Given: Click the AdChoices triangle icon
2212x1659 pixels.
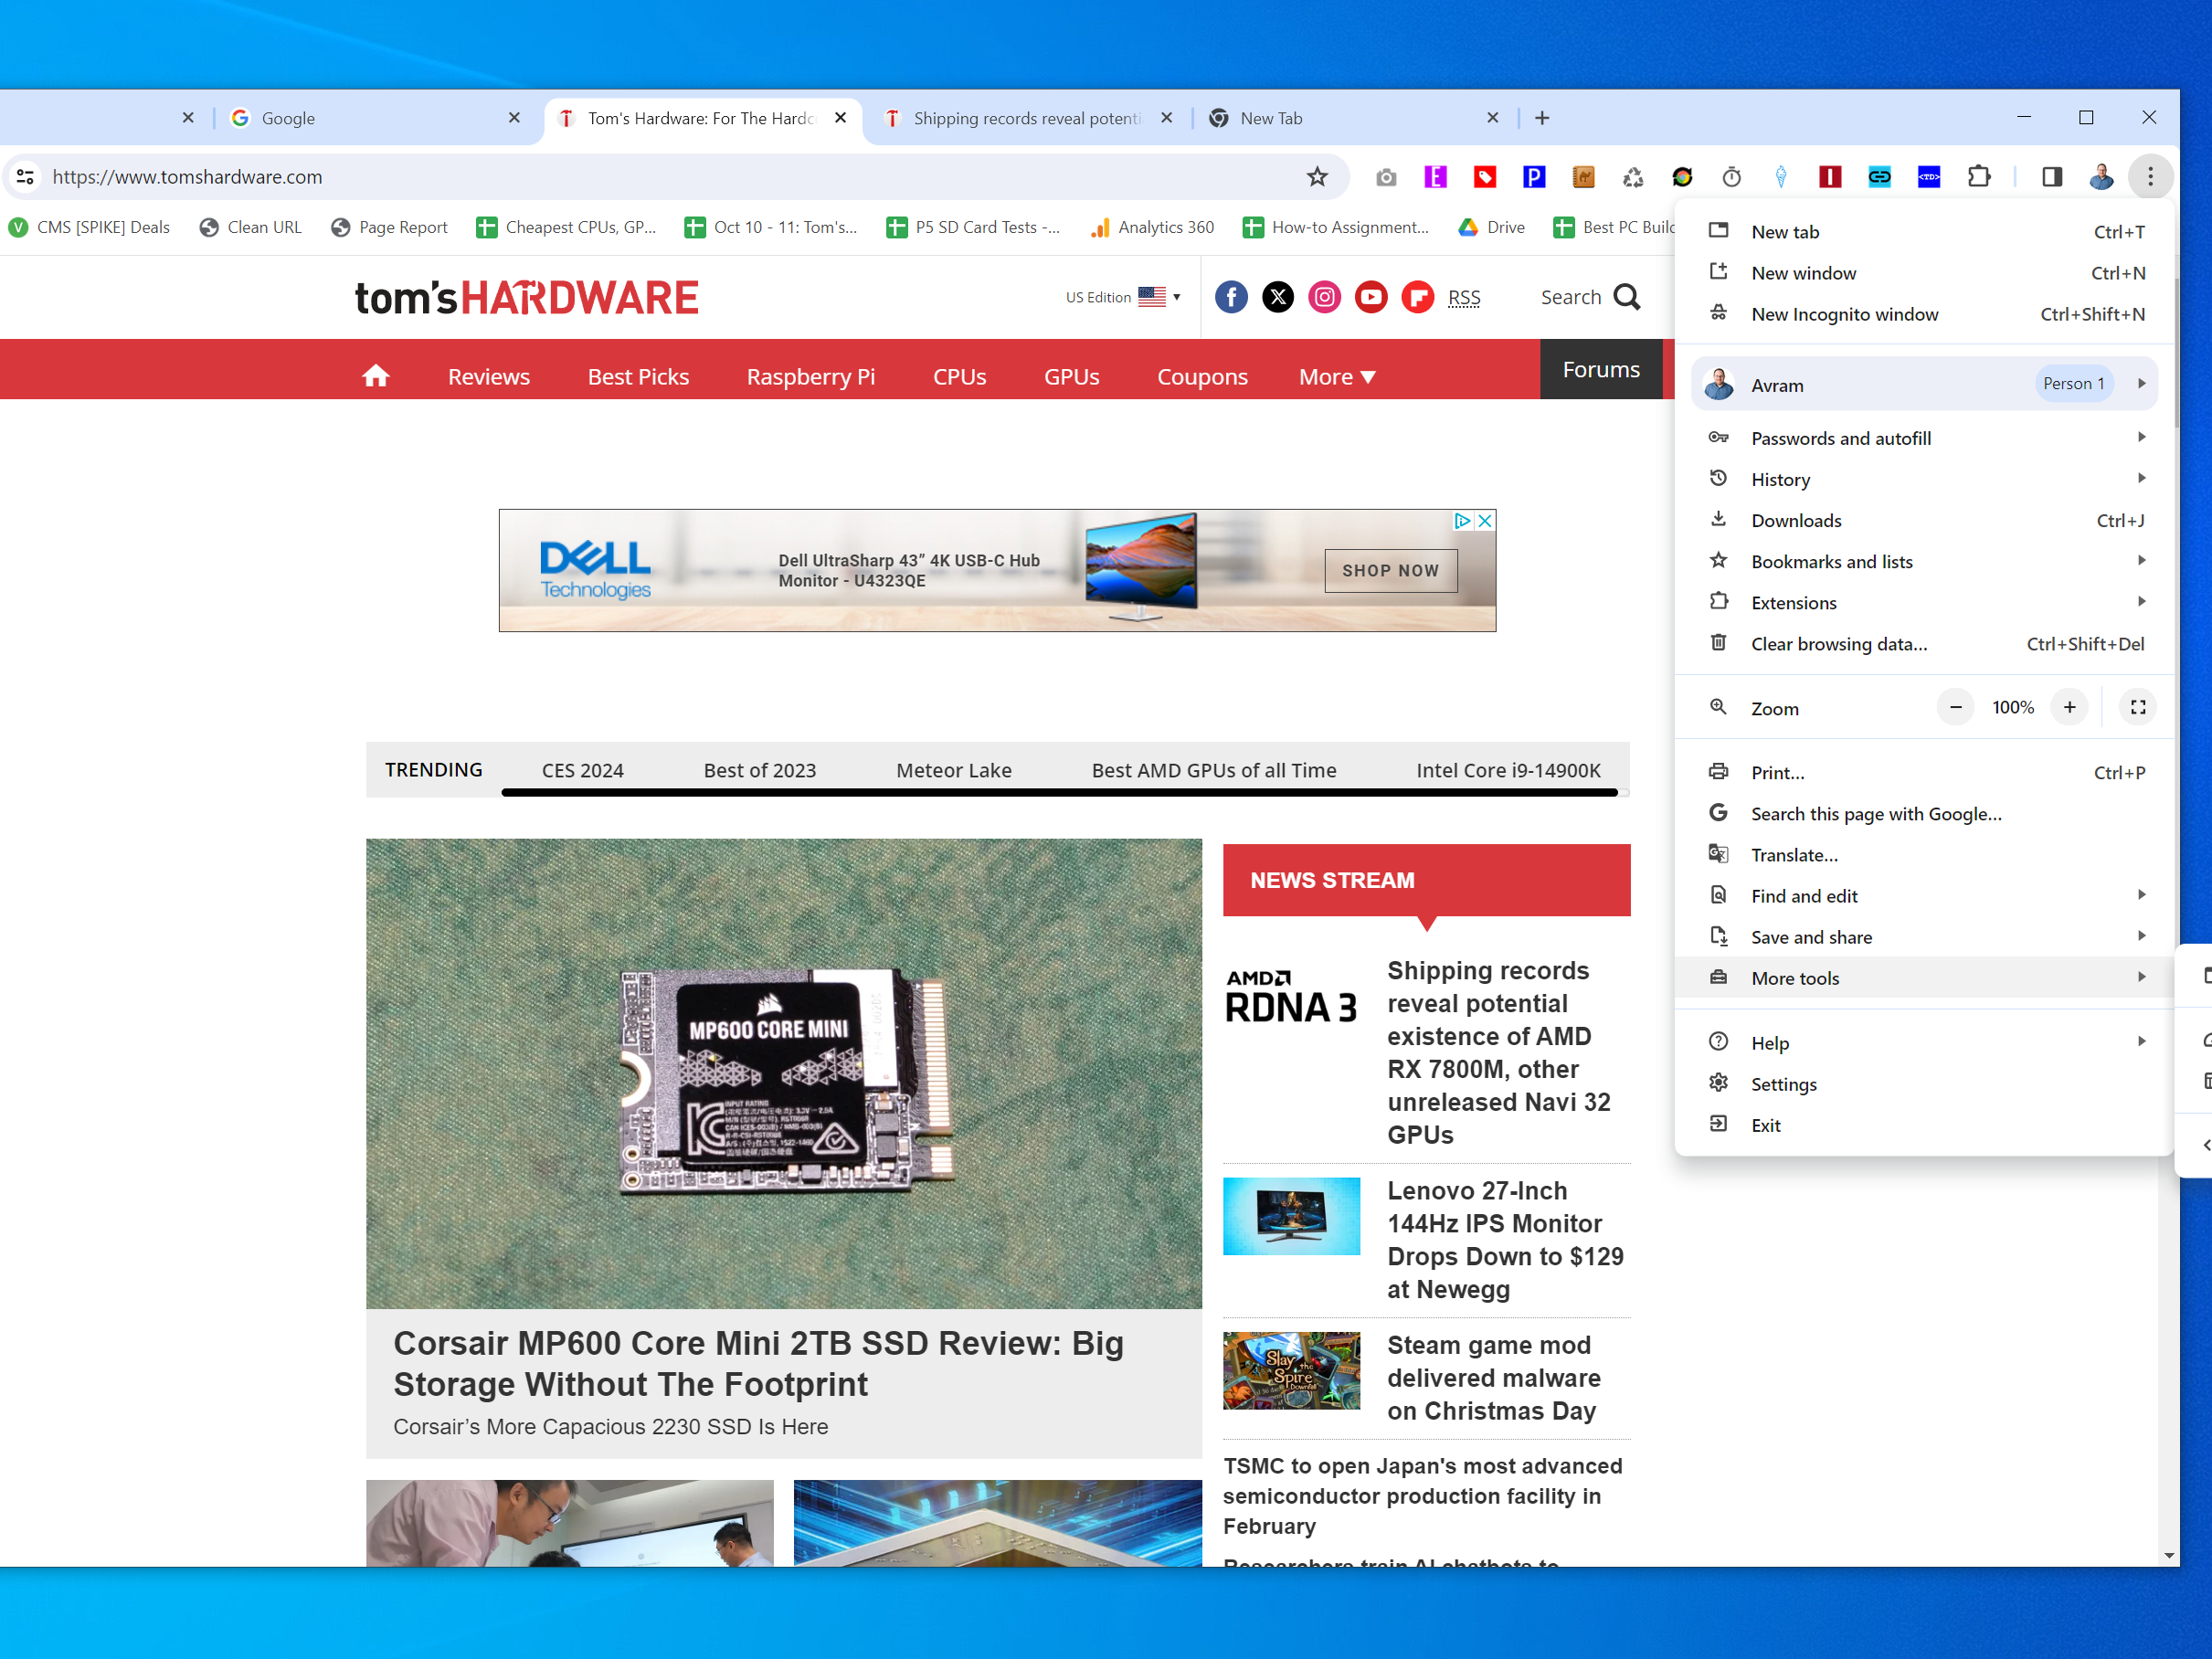Looking at the screenshot, I should coord(1462,520).
